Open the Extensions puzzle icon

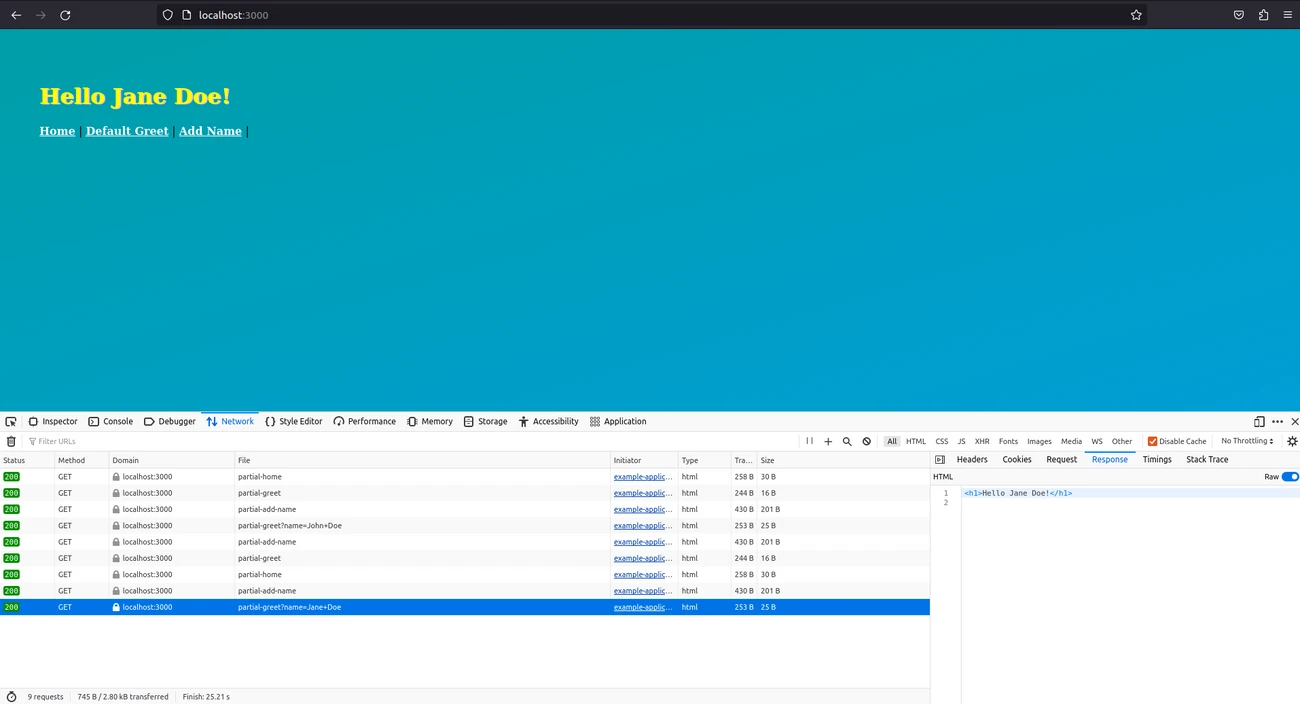coord(1264,15)
